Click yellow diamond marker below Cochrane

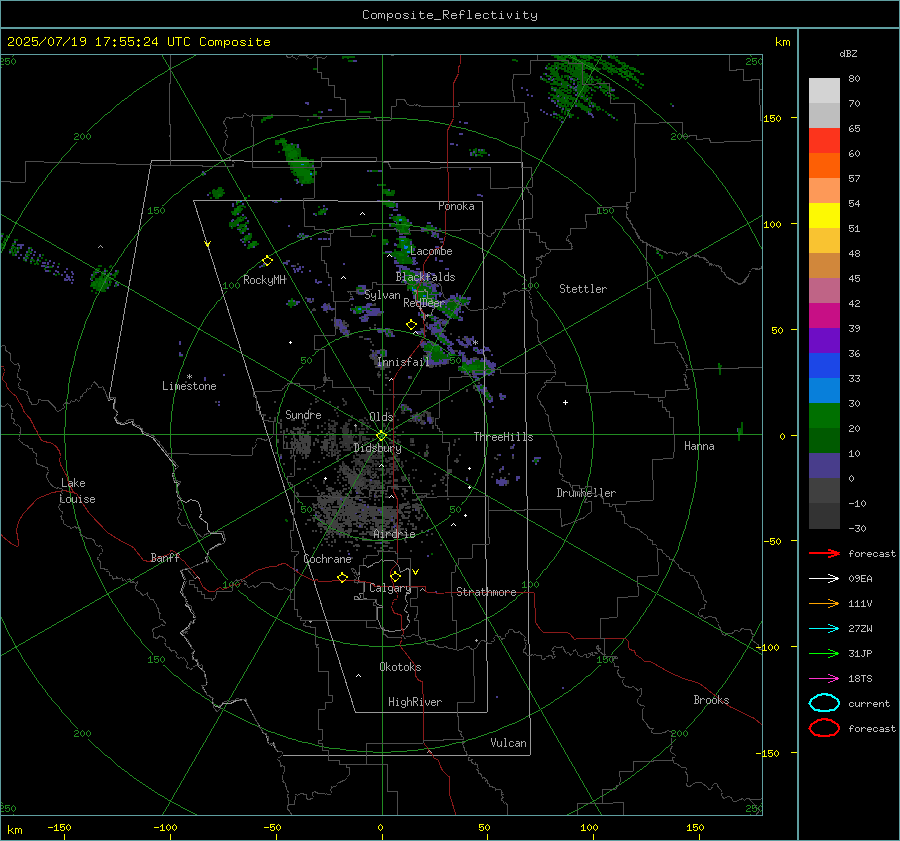(343, 577)
